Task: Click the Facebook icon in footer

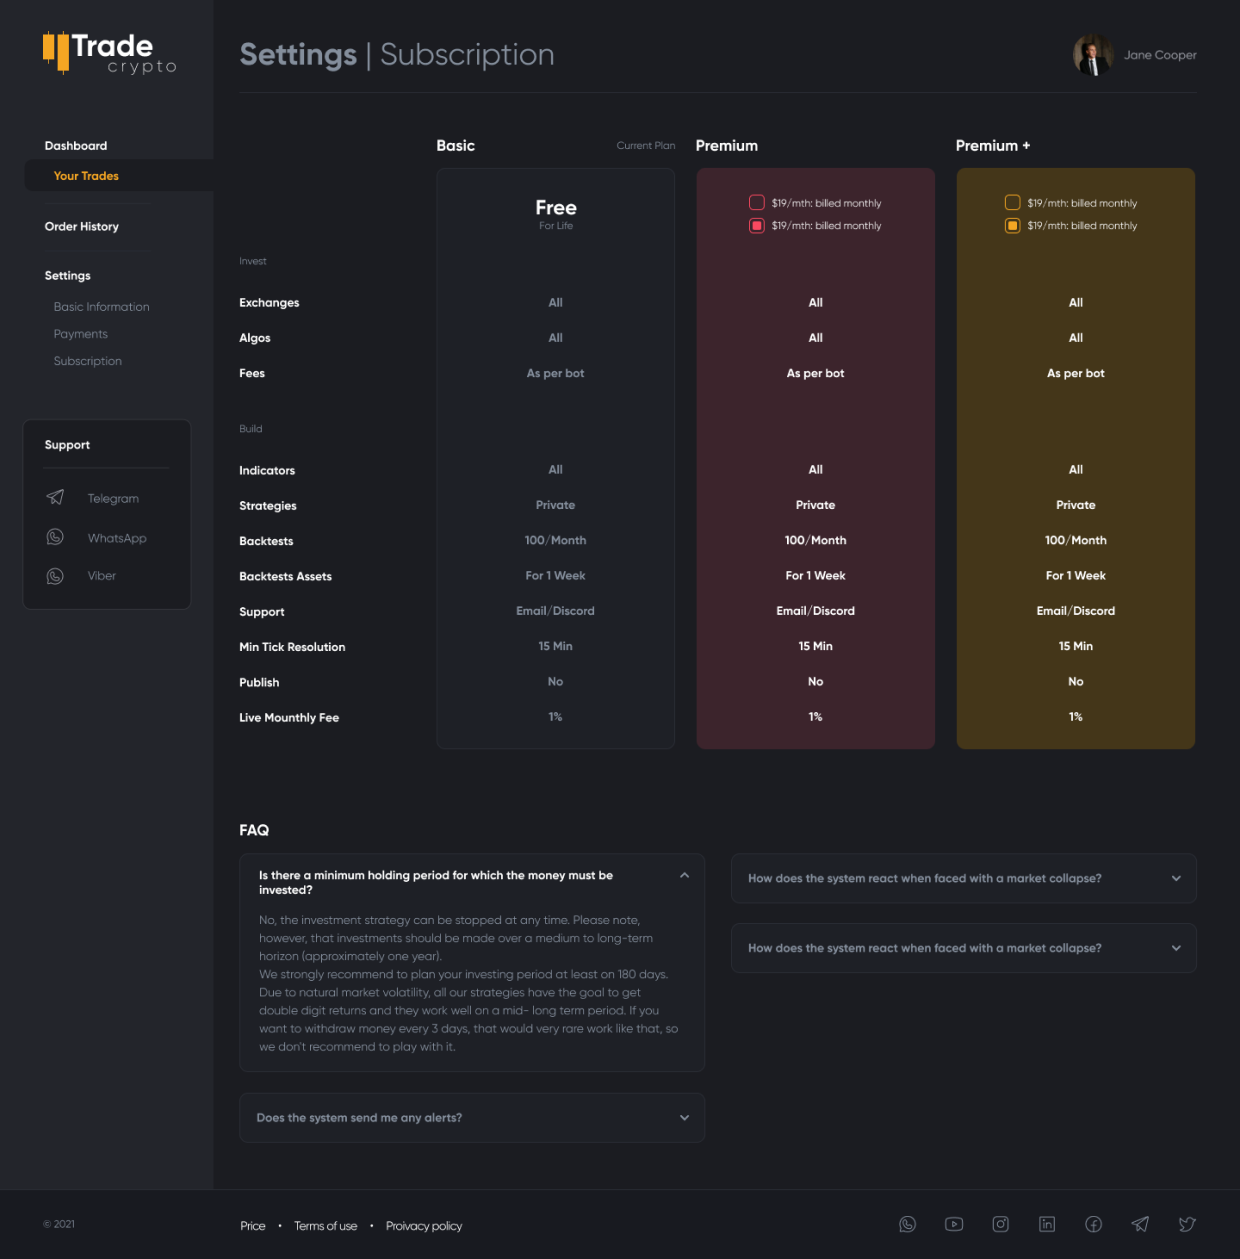Action: pyautogui.click(x=1094, y=1224)
